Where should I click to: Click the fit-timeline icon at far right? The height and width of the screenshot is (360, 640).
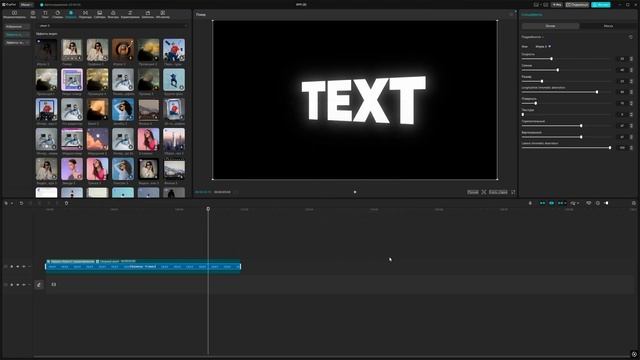634,203
